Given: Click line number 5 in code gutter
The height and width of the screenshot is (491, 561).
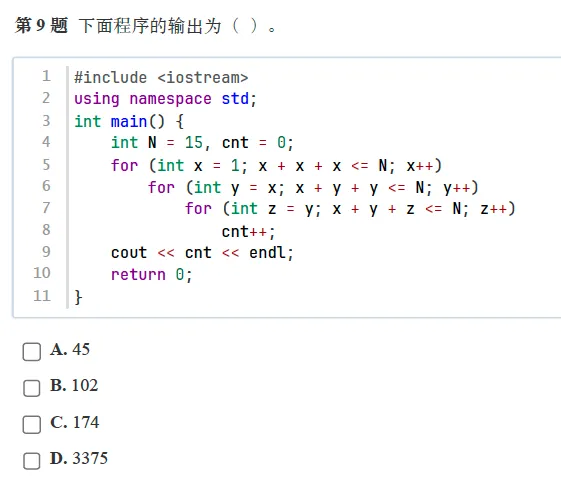Looking at the screenshot, I should point(46,165).
